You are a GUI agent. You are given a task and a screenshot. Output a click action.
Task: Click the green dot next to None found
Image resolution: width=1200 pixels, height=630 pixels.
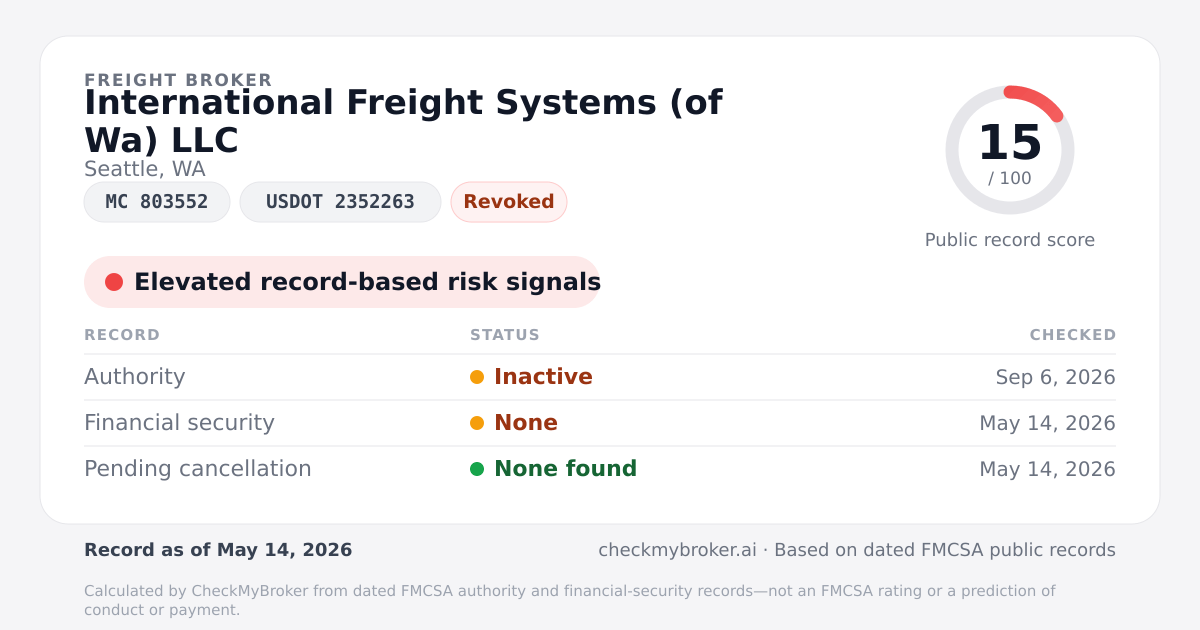[x=477, y=469]
